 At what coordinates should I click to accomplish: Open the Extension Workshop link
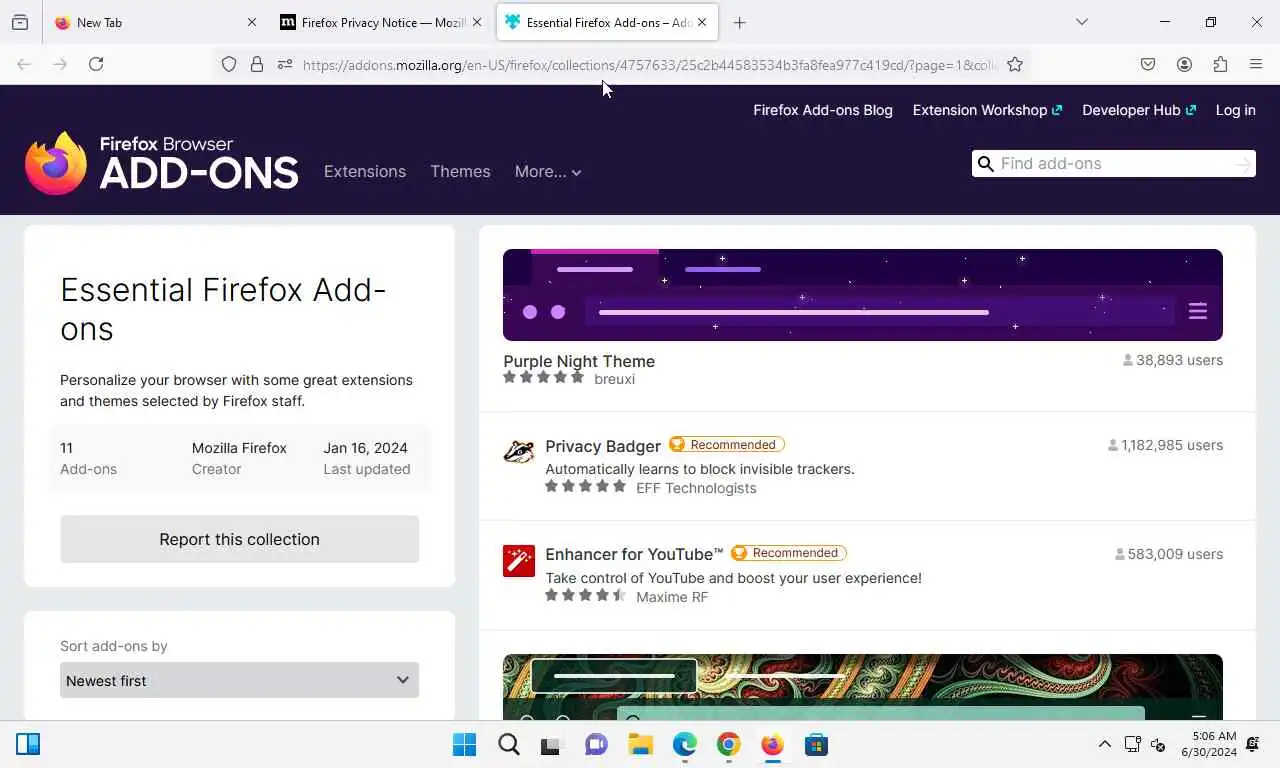987,110
